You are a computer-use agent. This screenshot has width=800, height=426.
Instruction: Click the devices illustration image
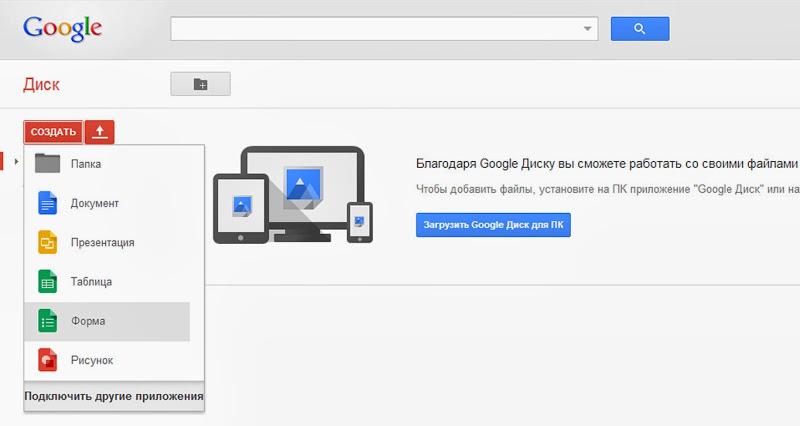pos(293,195)
